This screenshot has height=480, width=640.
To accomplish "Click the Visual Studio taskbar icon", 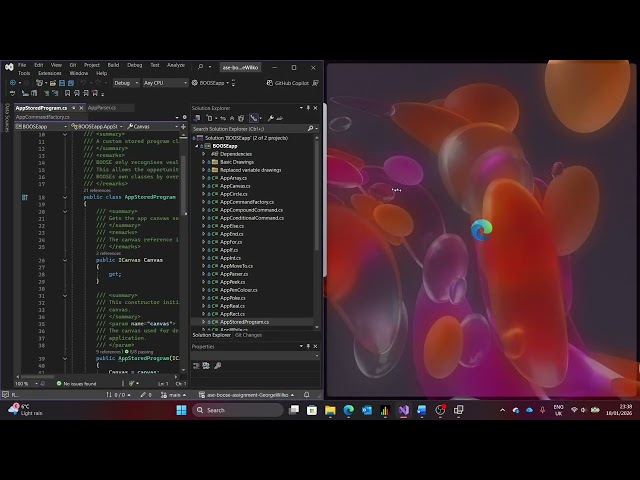I will 403,410.
